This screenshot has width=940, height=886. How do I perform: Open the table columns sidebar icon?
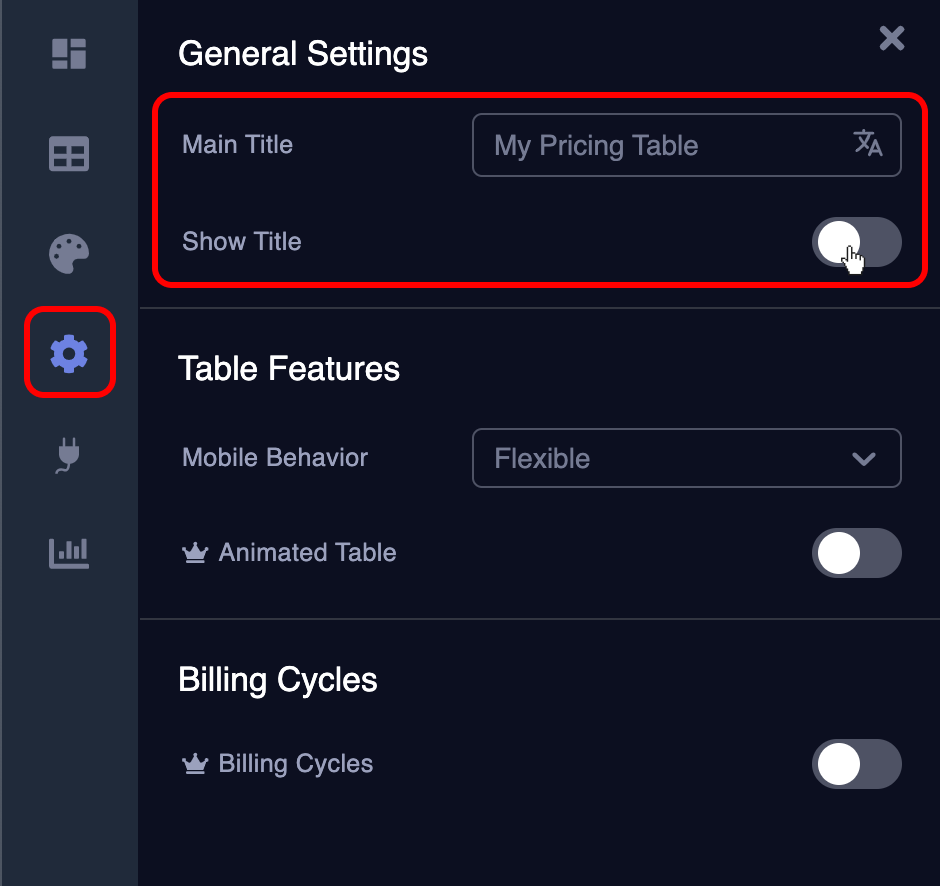coord(69,153)
